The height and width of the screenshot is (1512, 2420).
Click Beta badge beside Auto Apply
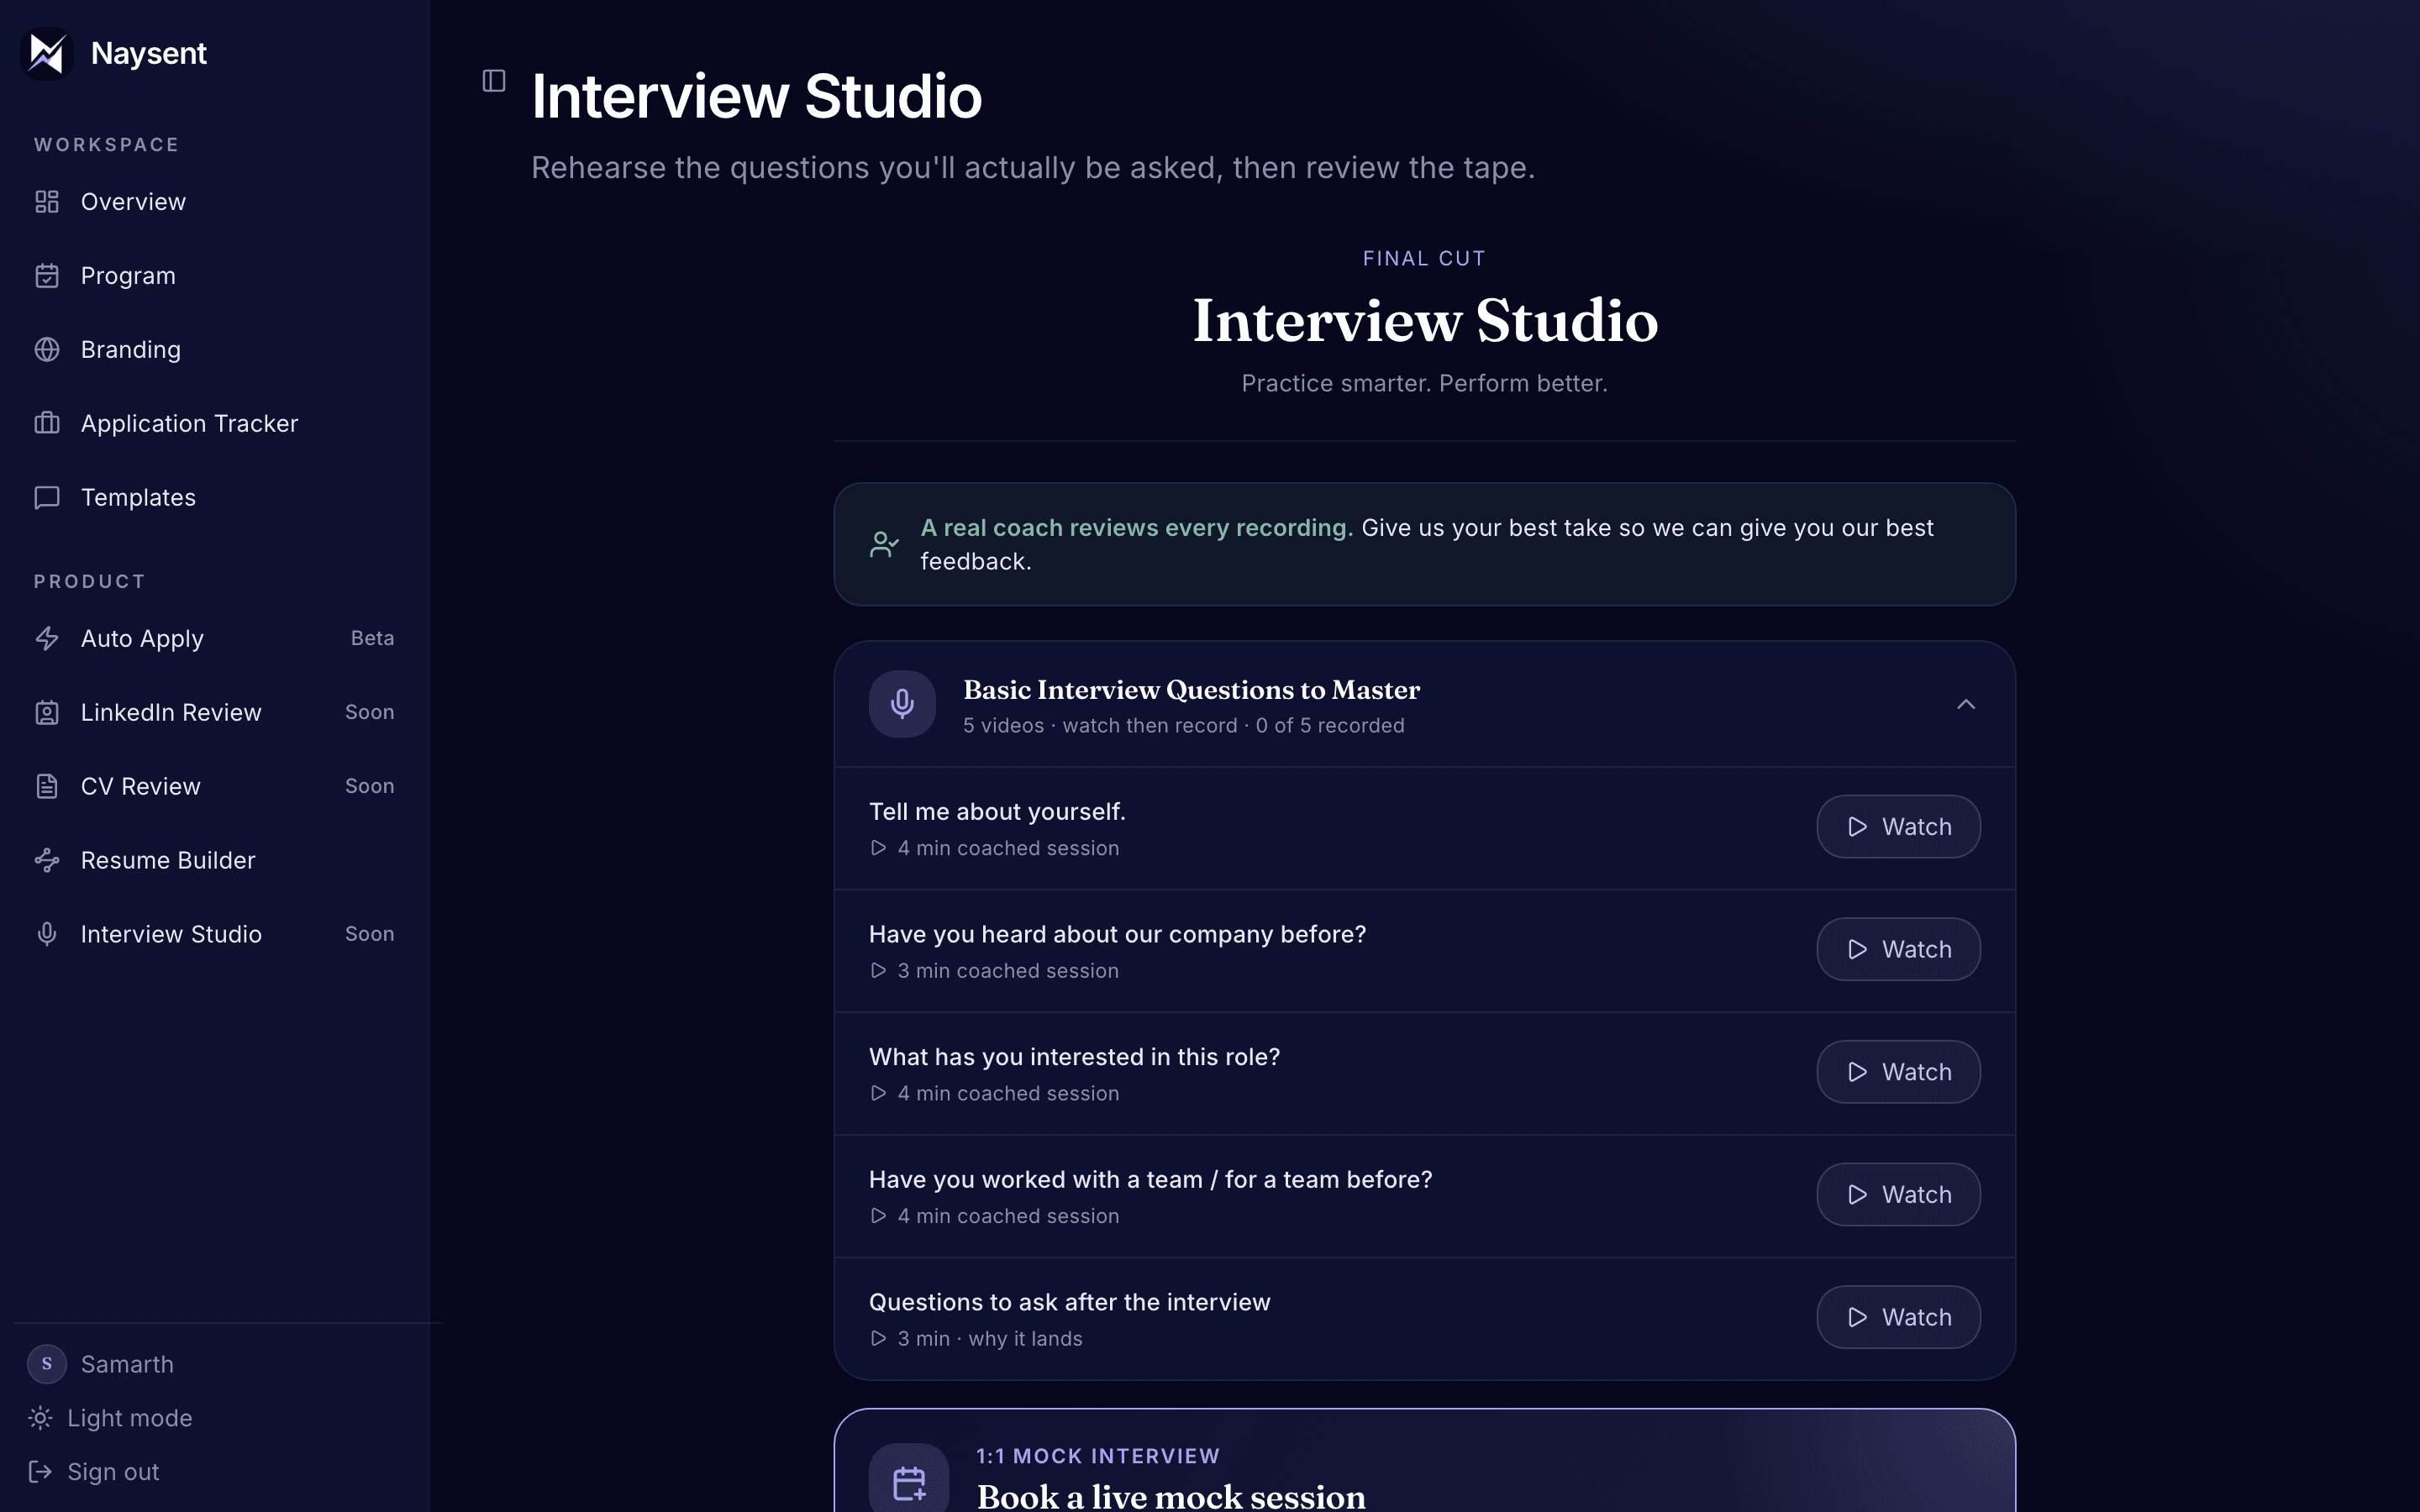[372, 639]
